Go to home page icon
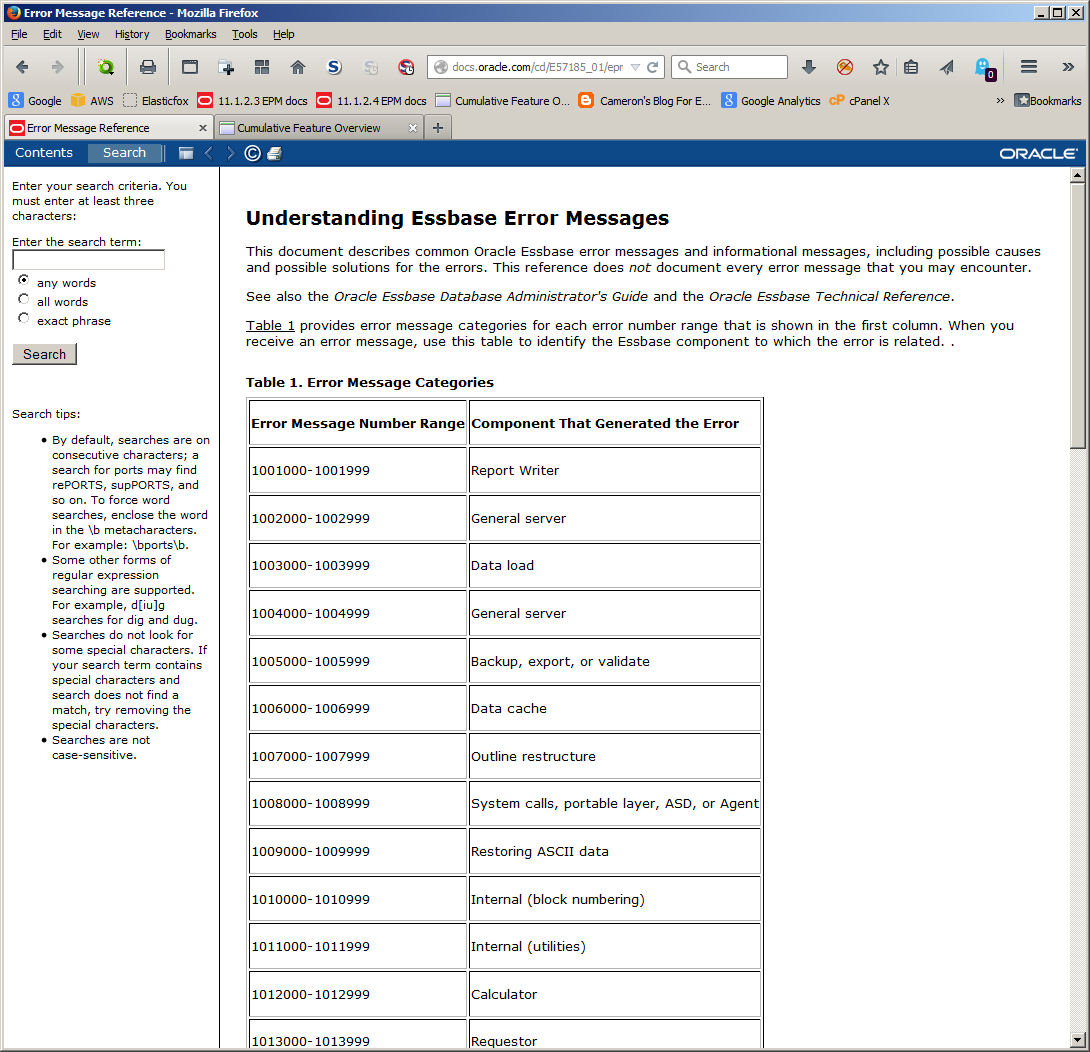Viewport: 1090px width, 1052px height. (298, 67)
